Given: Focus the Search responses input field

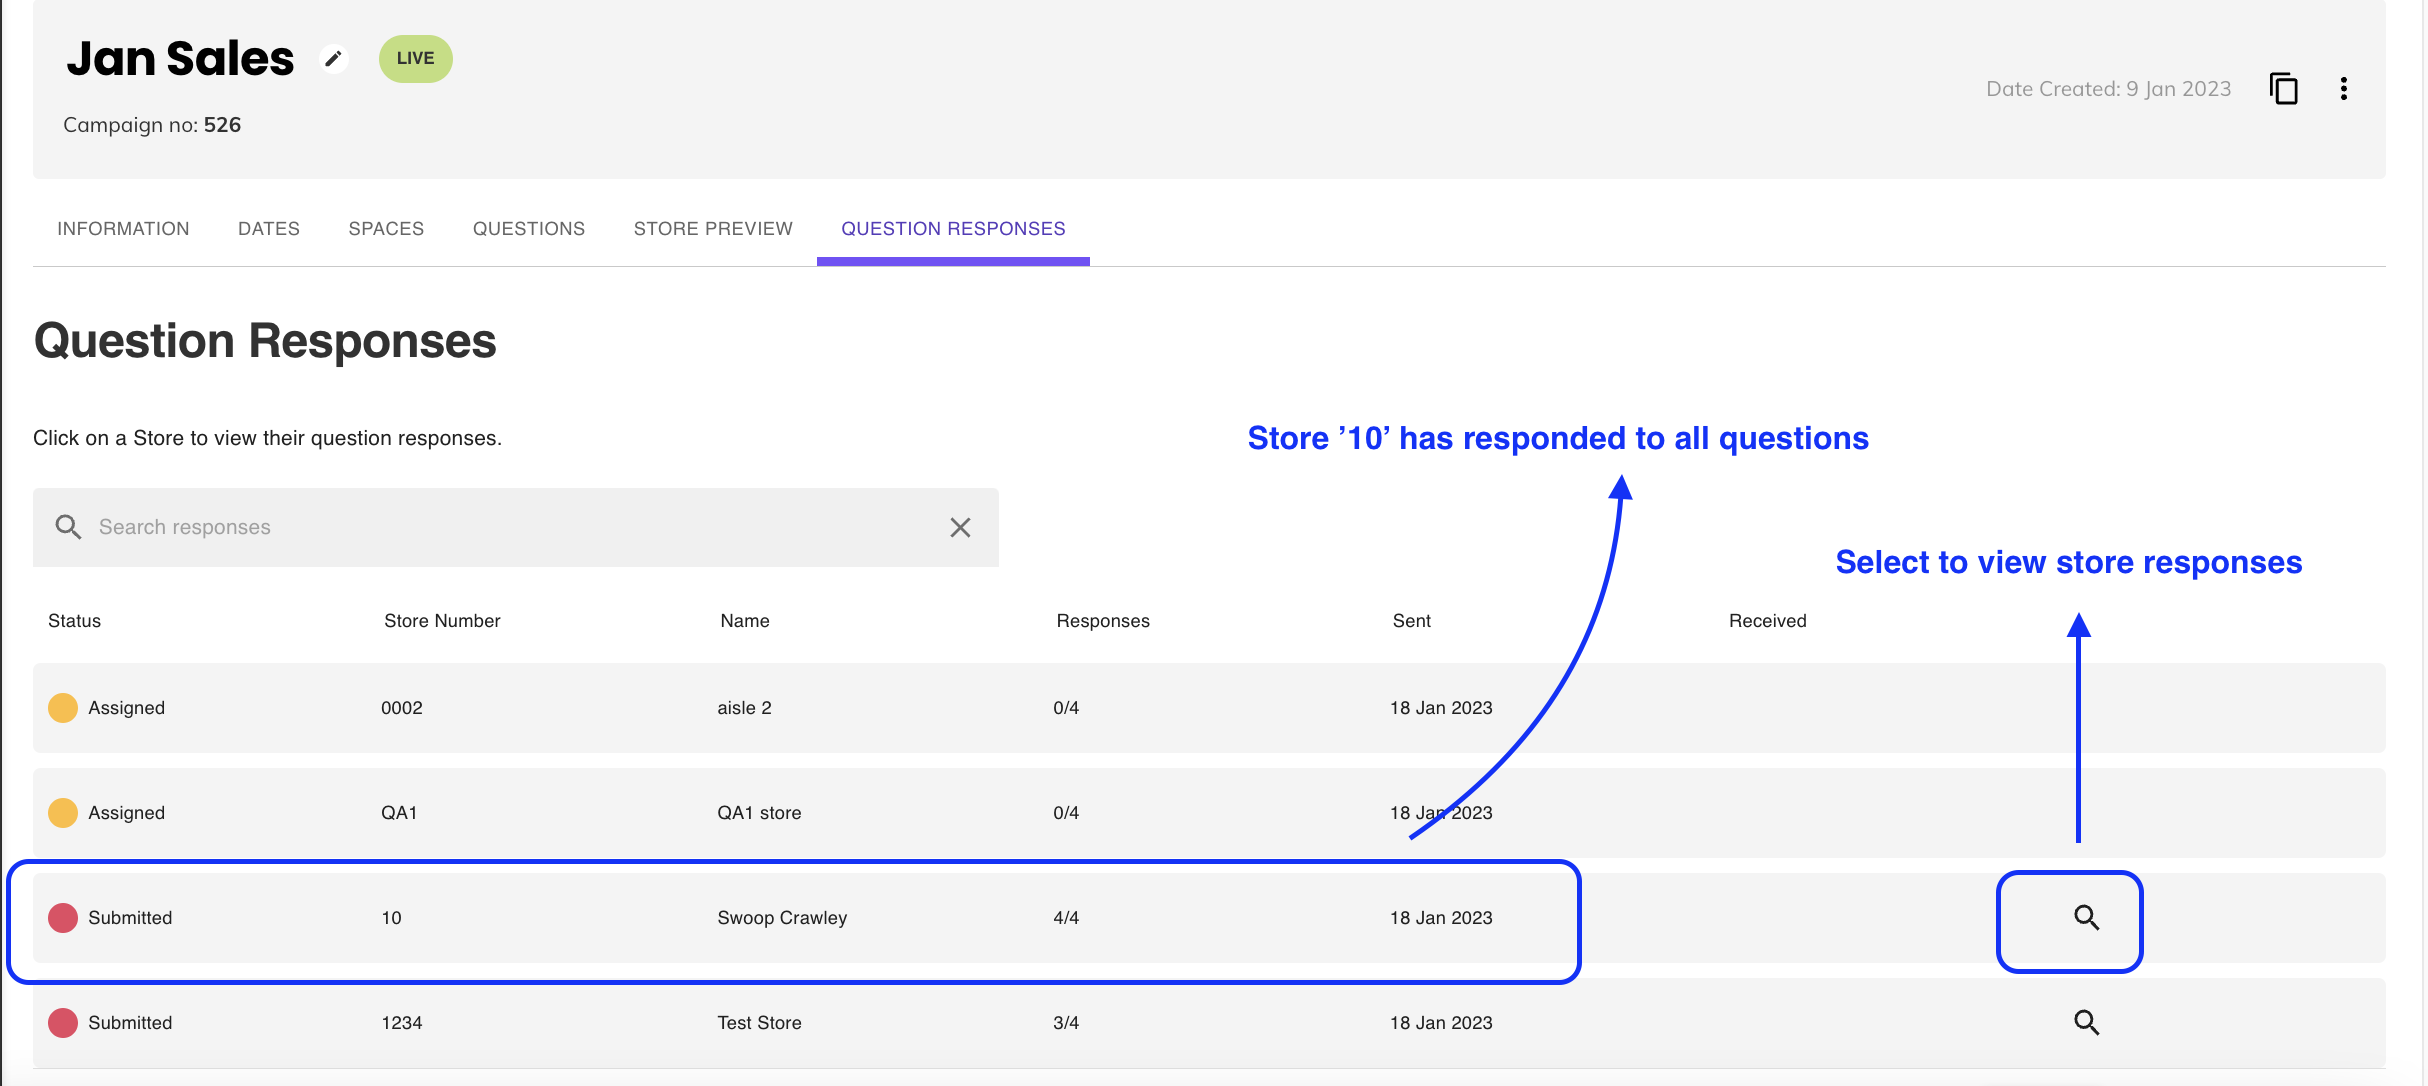Looking at the screenshot, I should [500, 527].
